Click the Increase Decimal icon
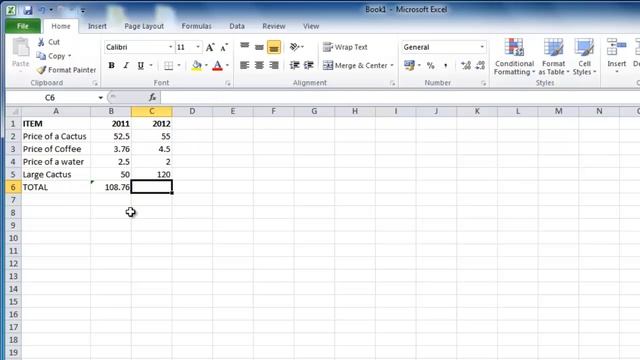Screen dimensions: 640x360 coord(465,65)
